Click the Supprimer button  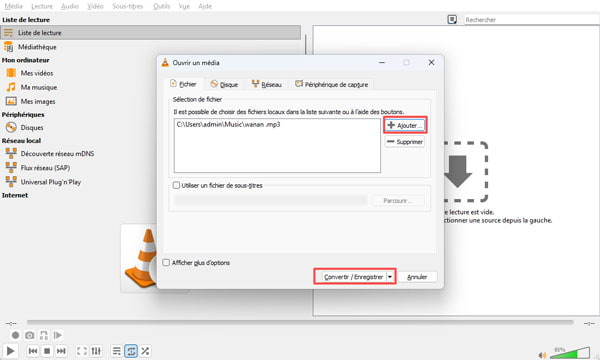[405, 142]
